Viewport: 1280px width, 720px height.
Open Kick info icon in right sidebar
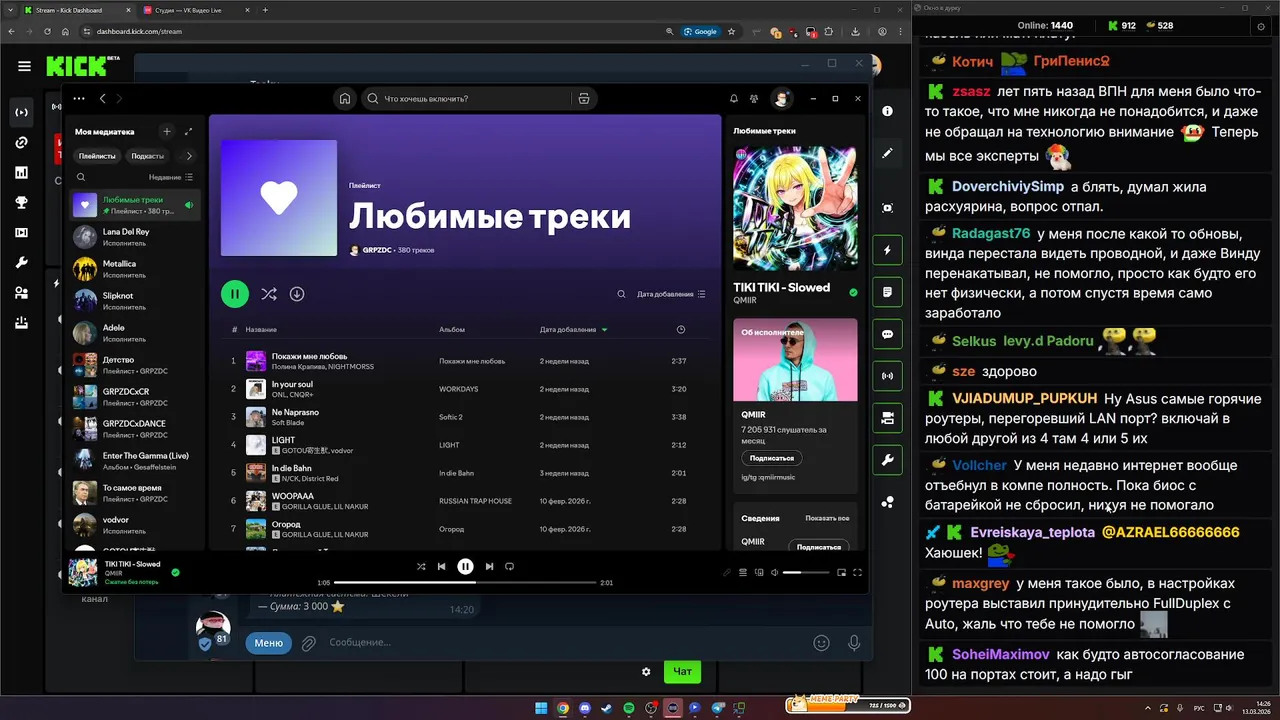coord(887,111)
